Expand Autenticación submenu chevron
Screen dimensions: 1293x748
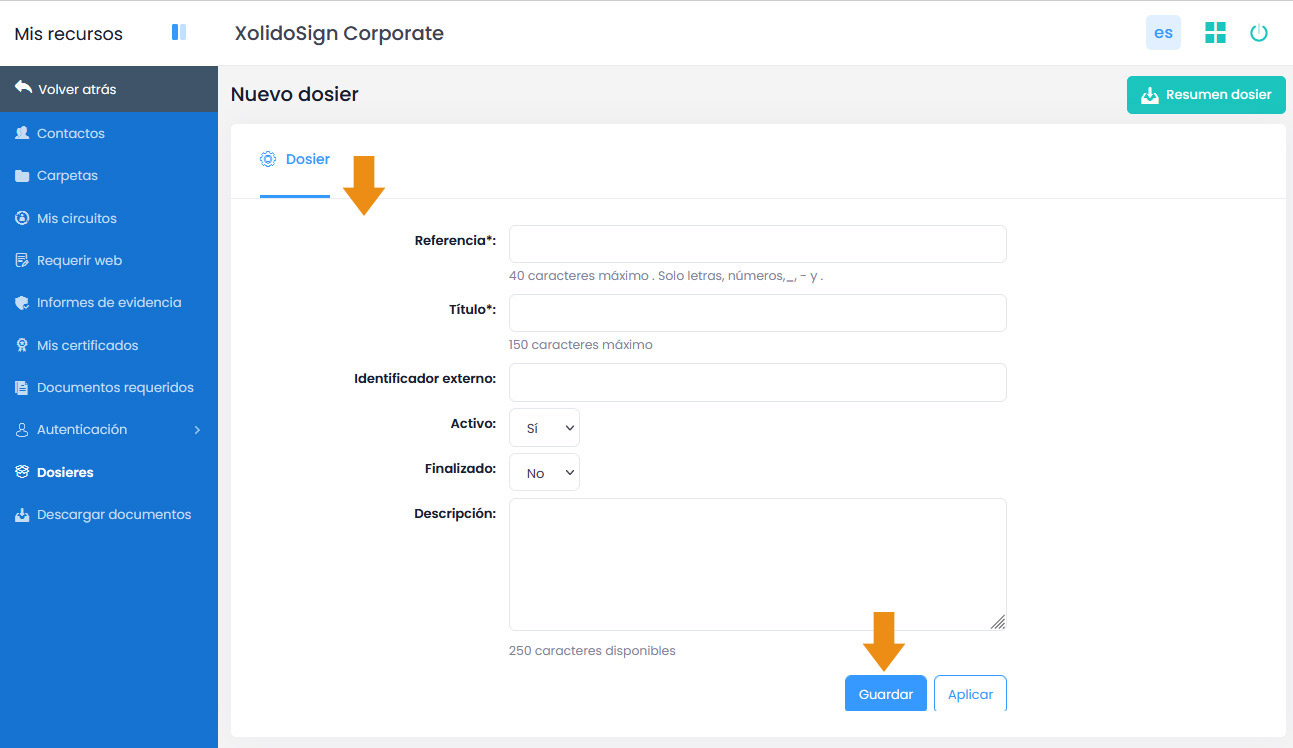pyautogui.click(x=197, y=430)
